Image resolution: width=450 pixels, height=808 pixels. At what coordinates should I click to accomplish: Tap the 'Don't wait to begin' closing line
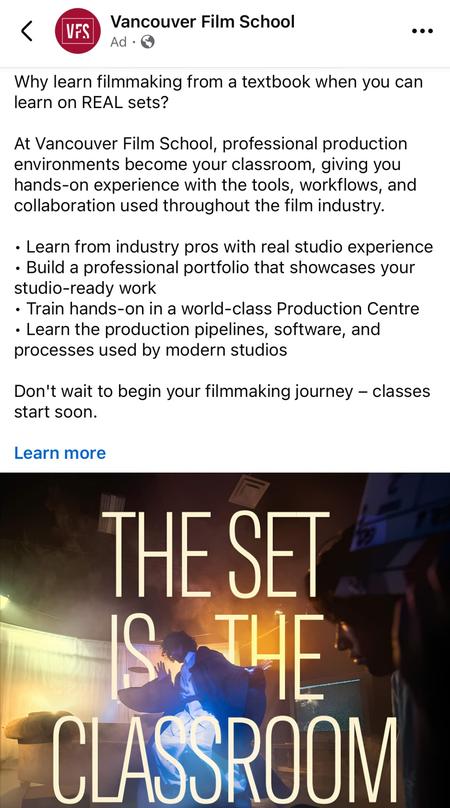pyautogui.click(x=222, y=401)
